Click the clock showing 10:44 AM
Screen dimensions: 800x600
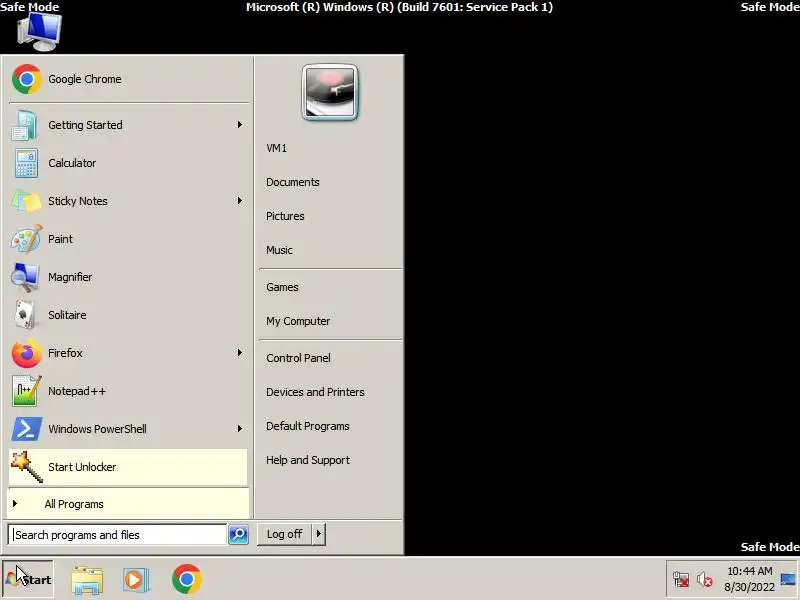[749, 571]
